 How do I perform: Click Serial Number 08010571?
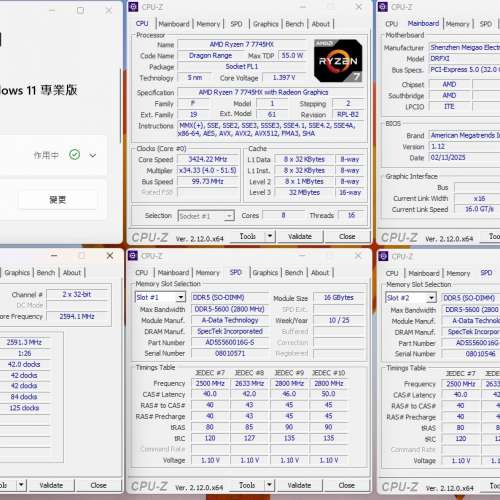230,353
